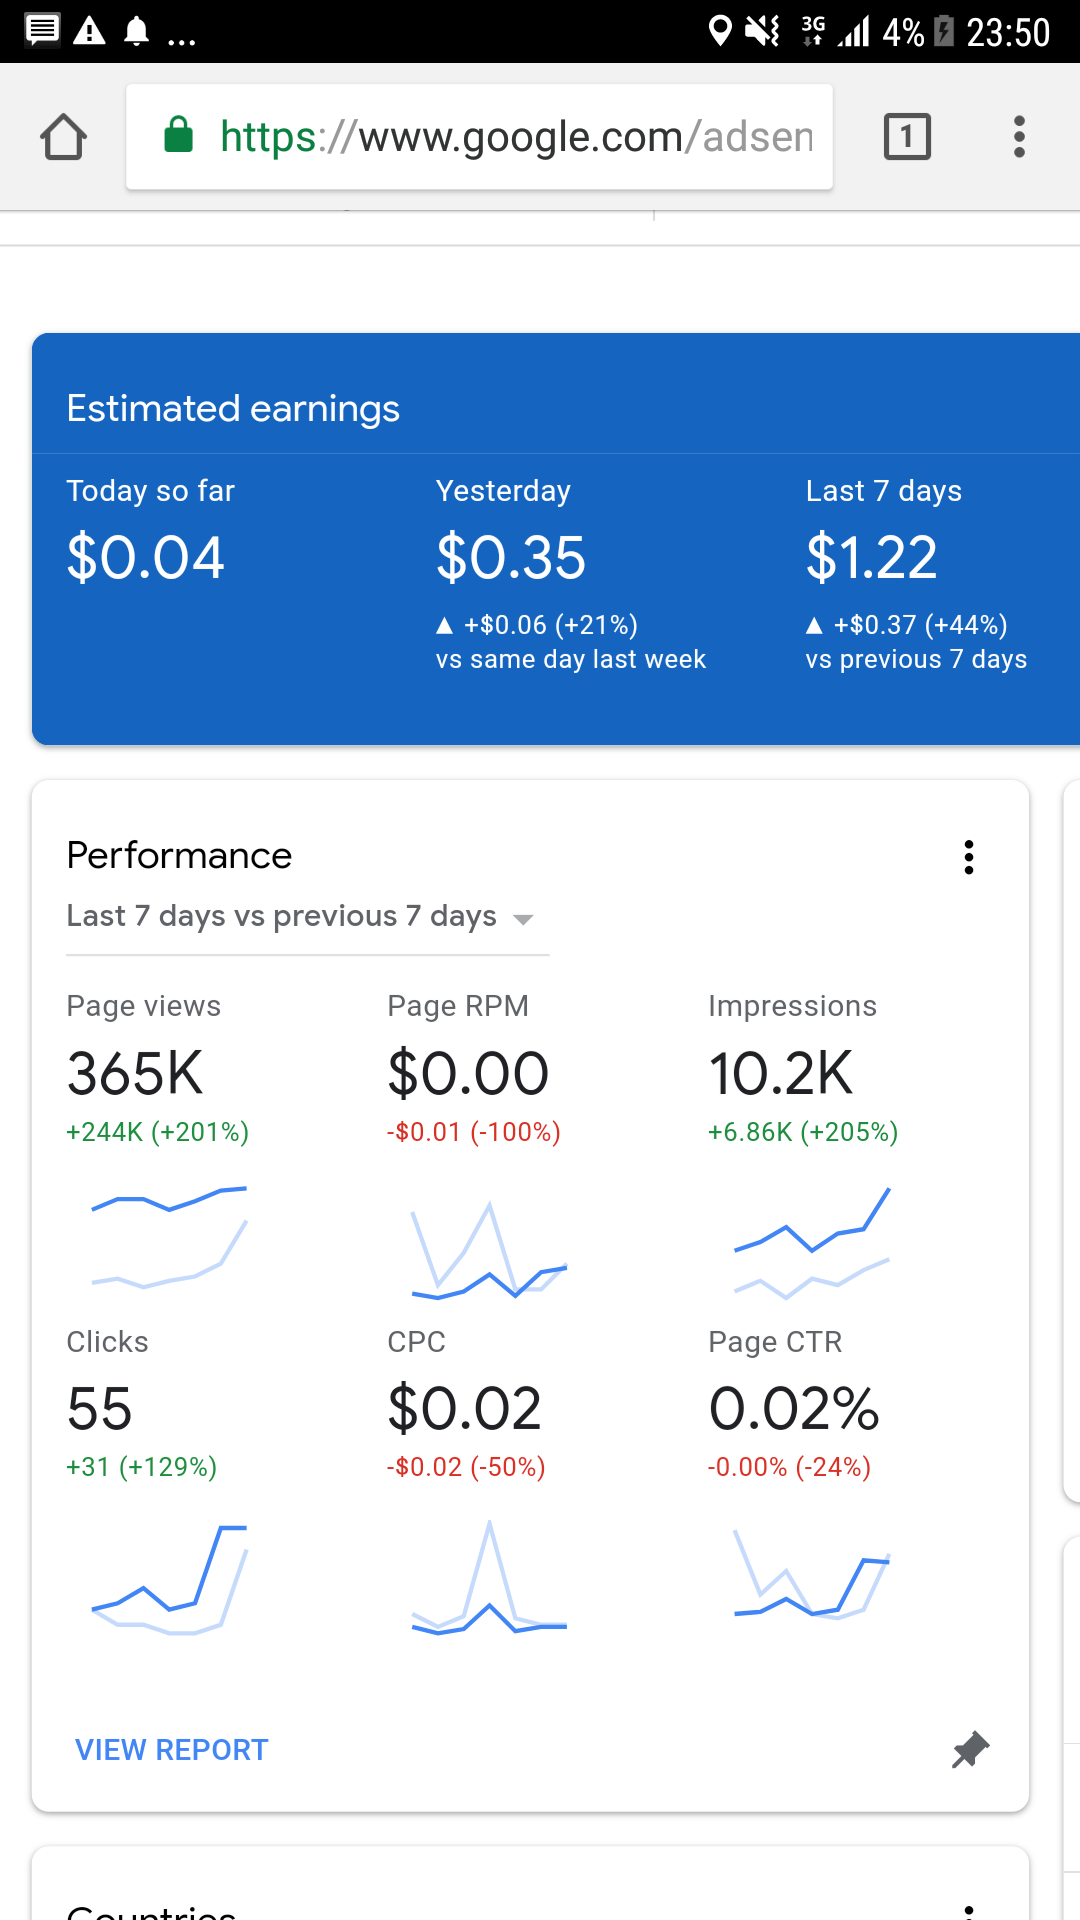Open the Chrome three-dot overflow menu
The width and height of the screenshot is (1080, 1920).
[x=1019, y=137]
